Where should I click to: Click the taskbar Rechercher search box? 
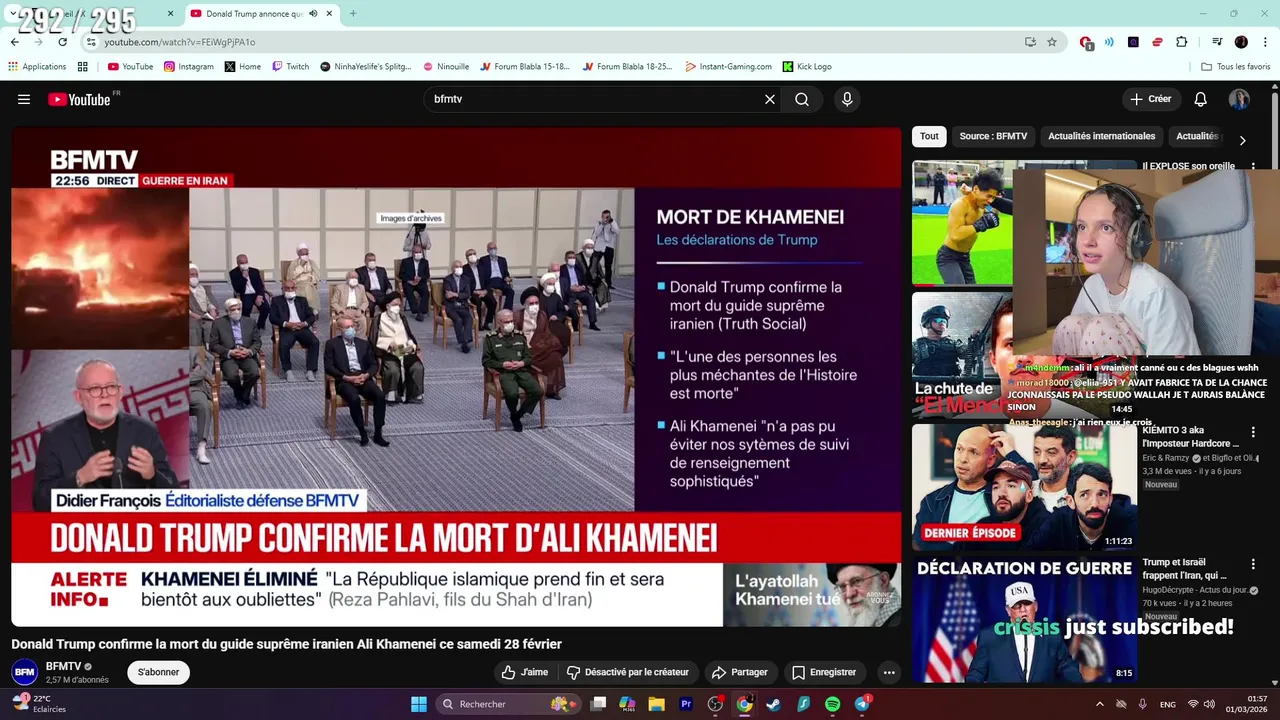click(507, 704)
